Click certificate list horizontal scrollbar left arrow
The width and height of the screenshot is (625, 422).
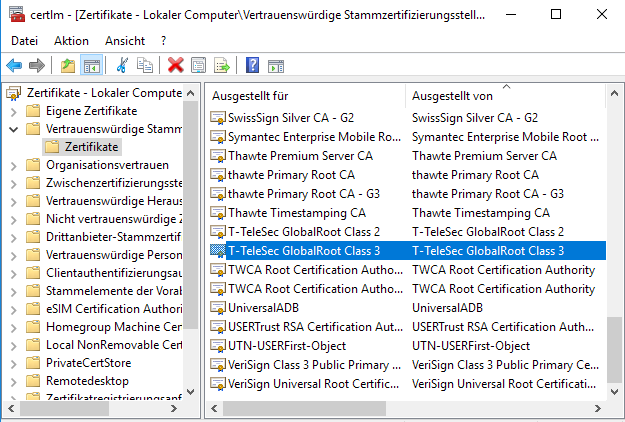214,408
